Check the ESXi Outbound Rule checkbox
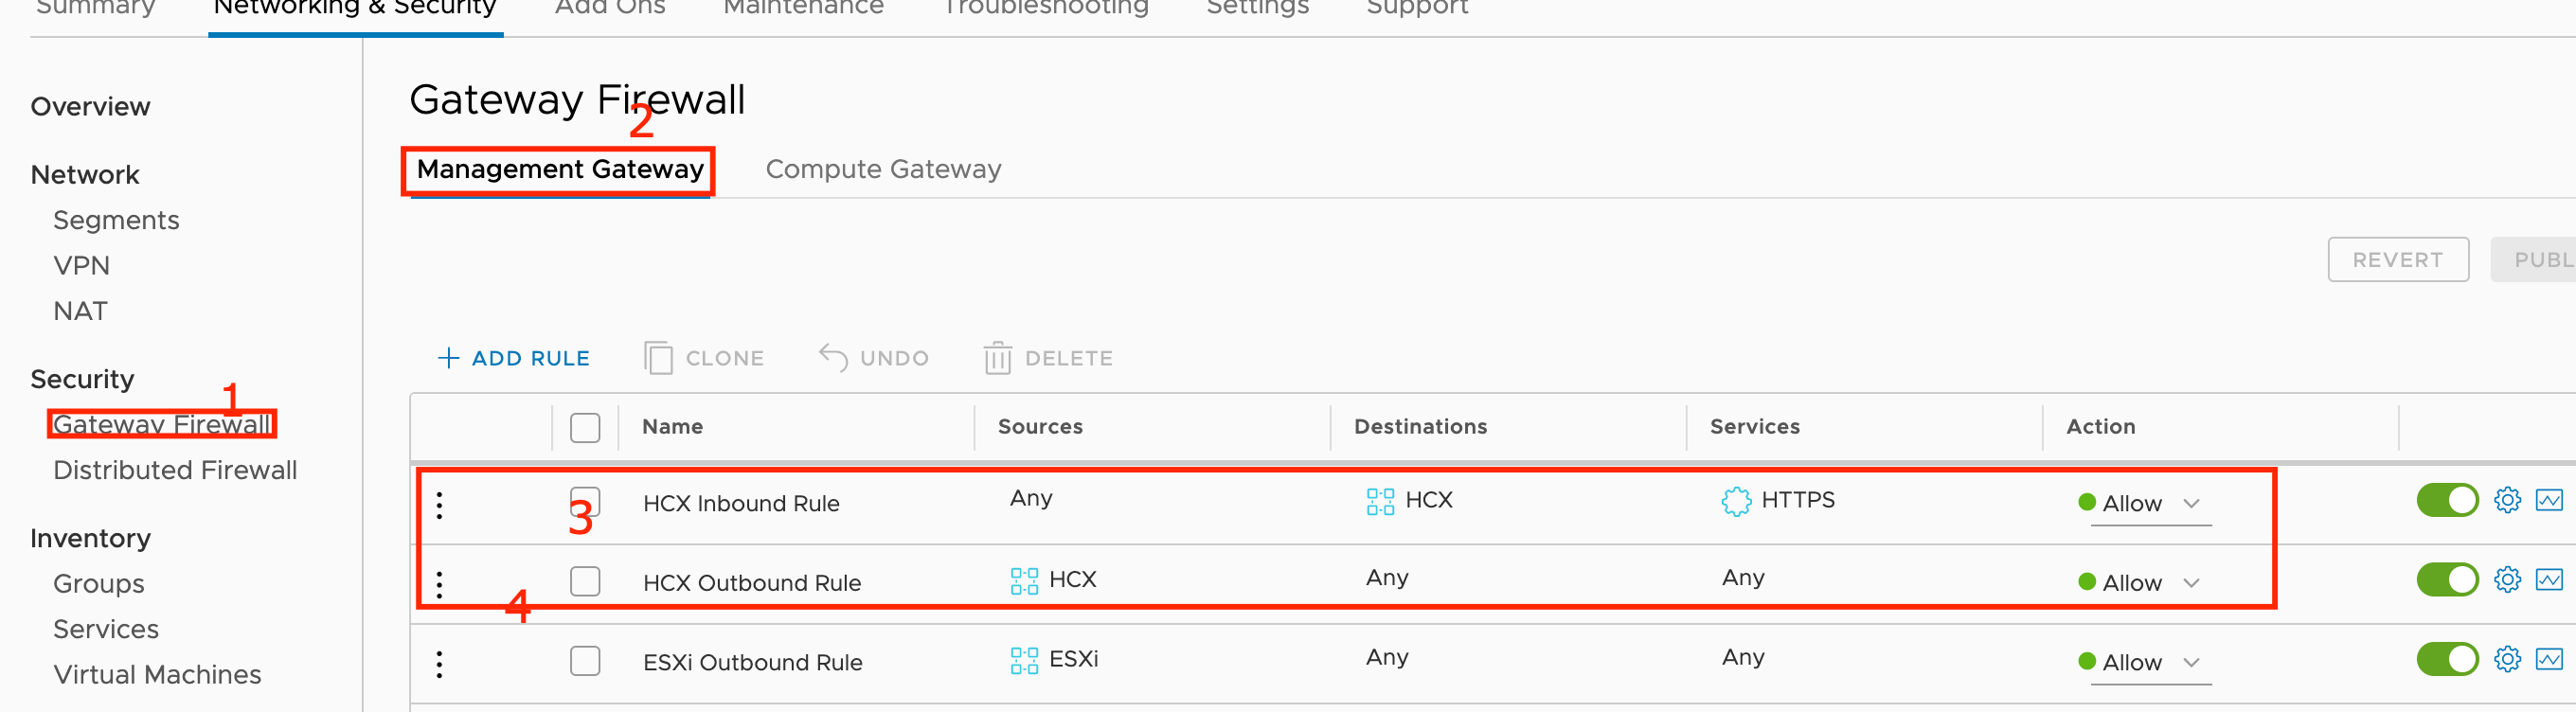This screenshot has width=2576, height=712. pos(585,661)
